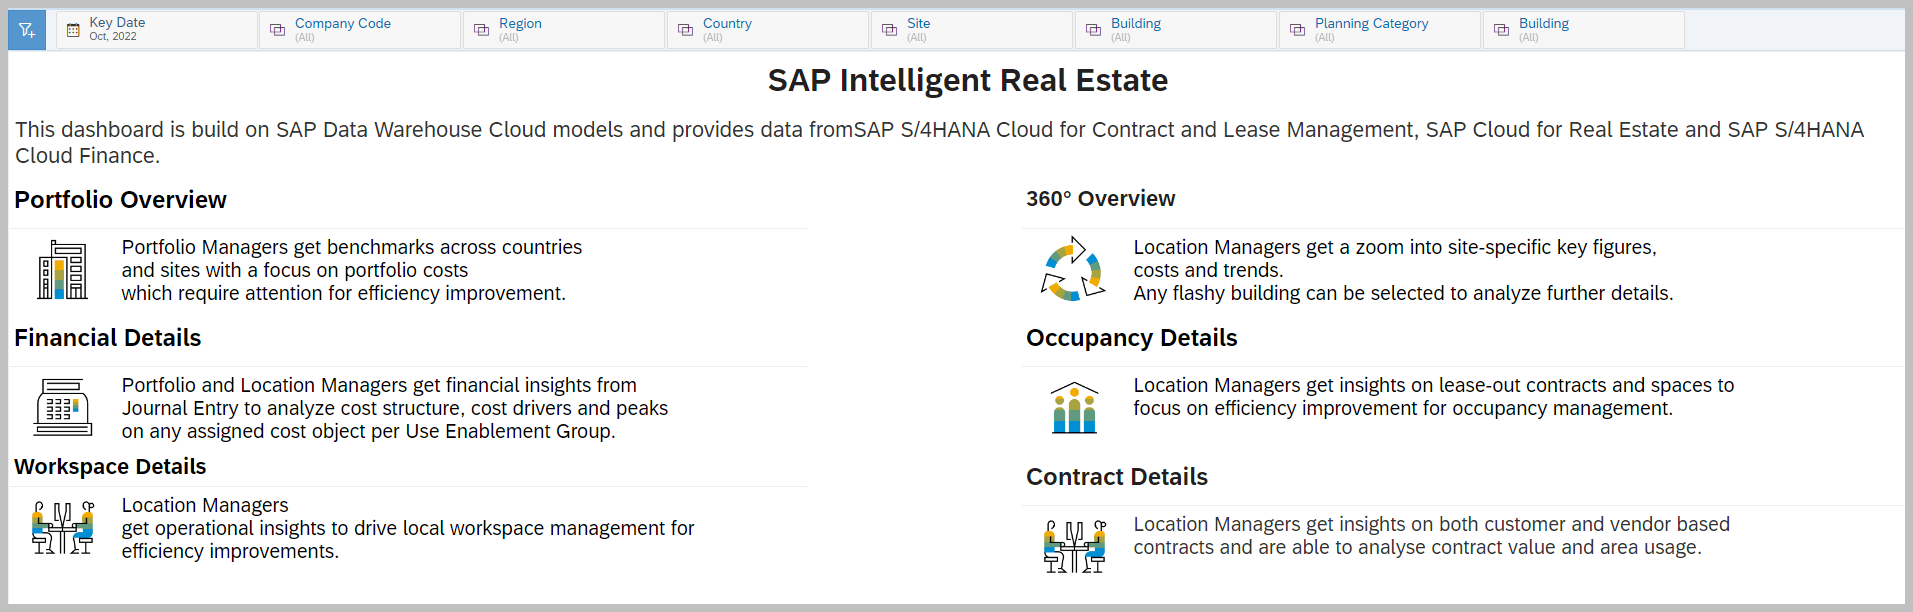Open the Occupancy Details heading
This screenshot has height=612, width=1913.
tap(1132, 338)
